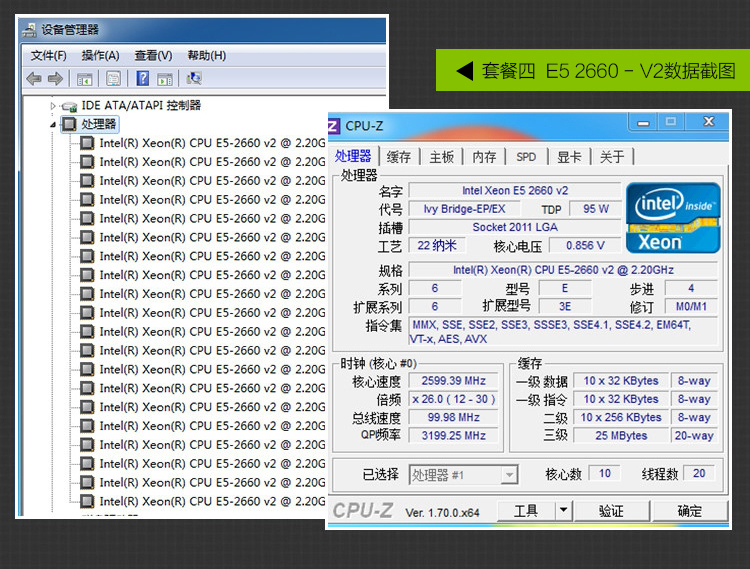
Task: Click the 名字 field Intel Xeon E5 2660 v2
Action: [515, 191]
